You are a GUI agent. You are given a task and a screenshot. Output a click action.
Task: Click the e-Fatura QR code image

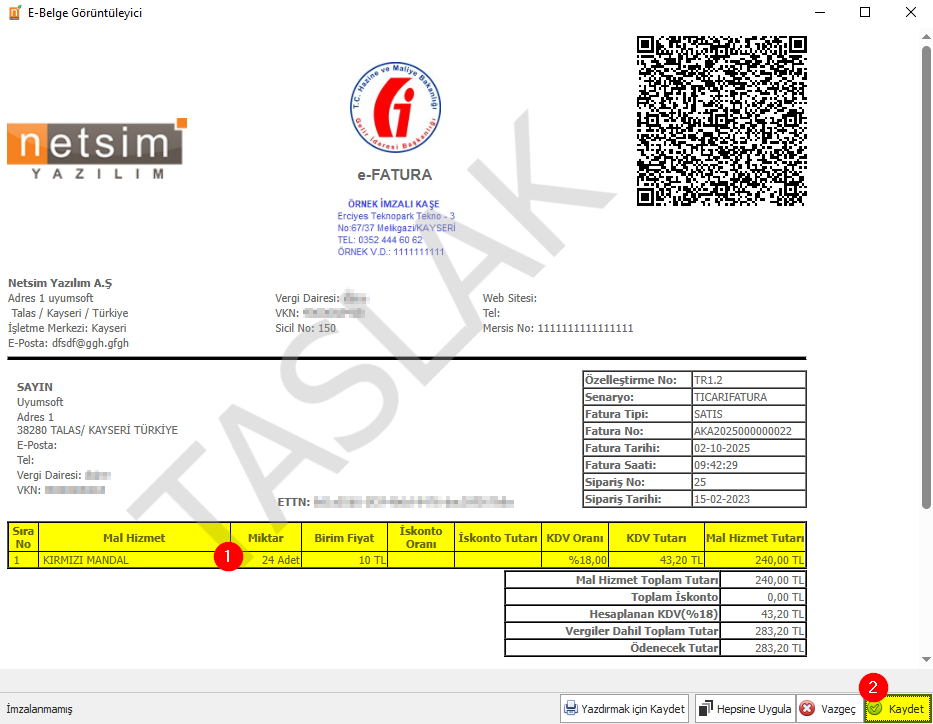tap(721, 120)
